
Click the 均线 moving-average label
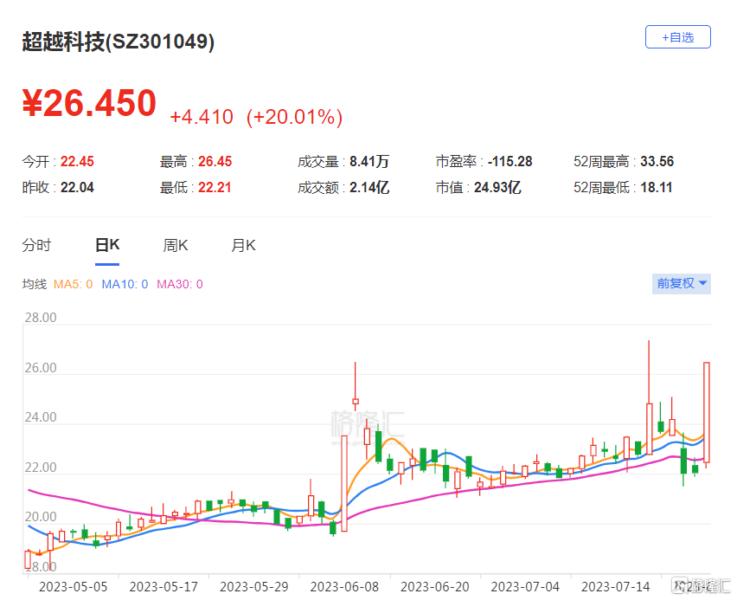[x=34, y=284]
